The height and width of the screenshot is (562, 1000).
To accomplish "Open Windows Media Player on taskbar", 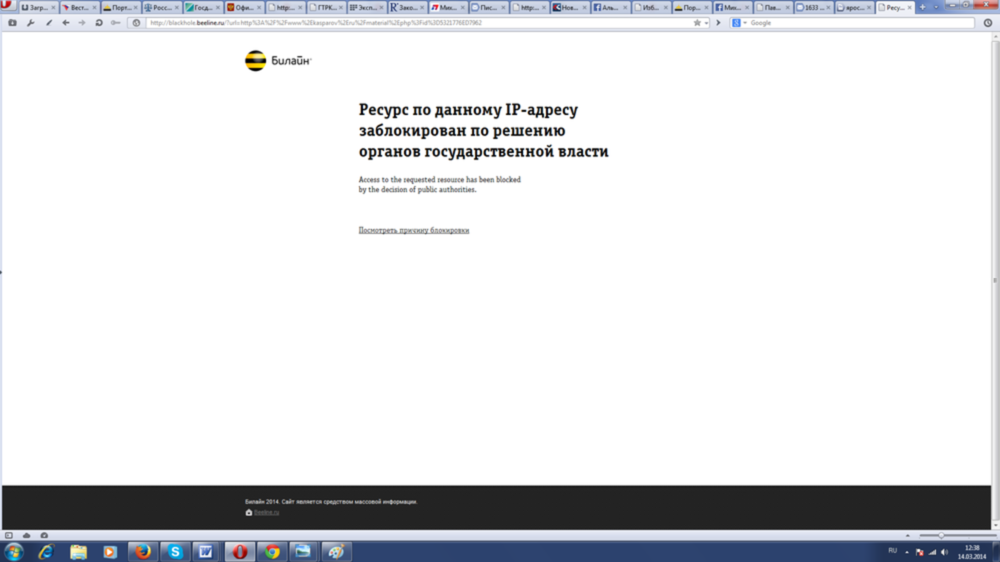I will 110,552.
